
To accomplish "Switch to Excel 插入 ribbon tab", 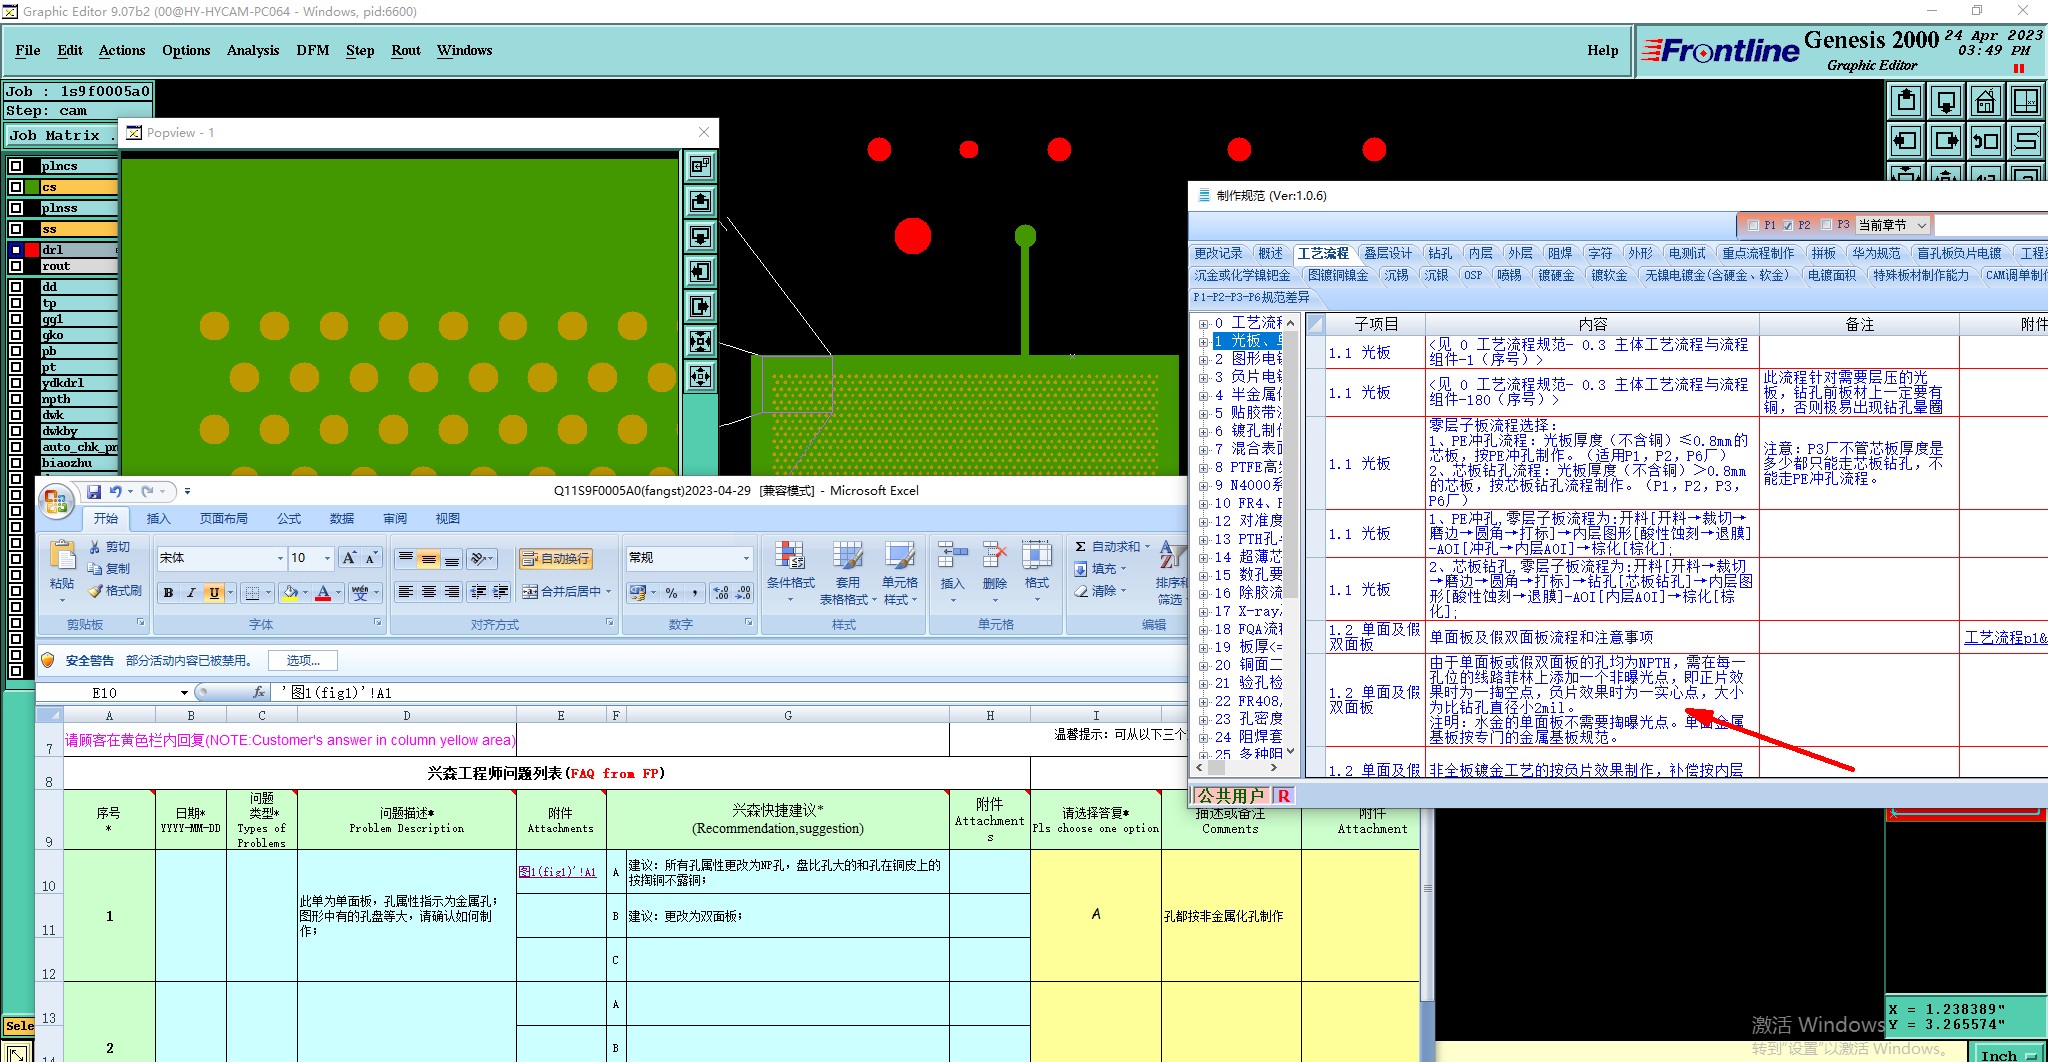I will [x=159, y=518].
